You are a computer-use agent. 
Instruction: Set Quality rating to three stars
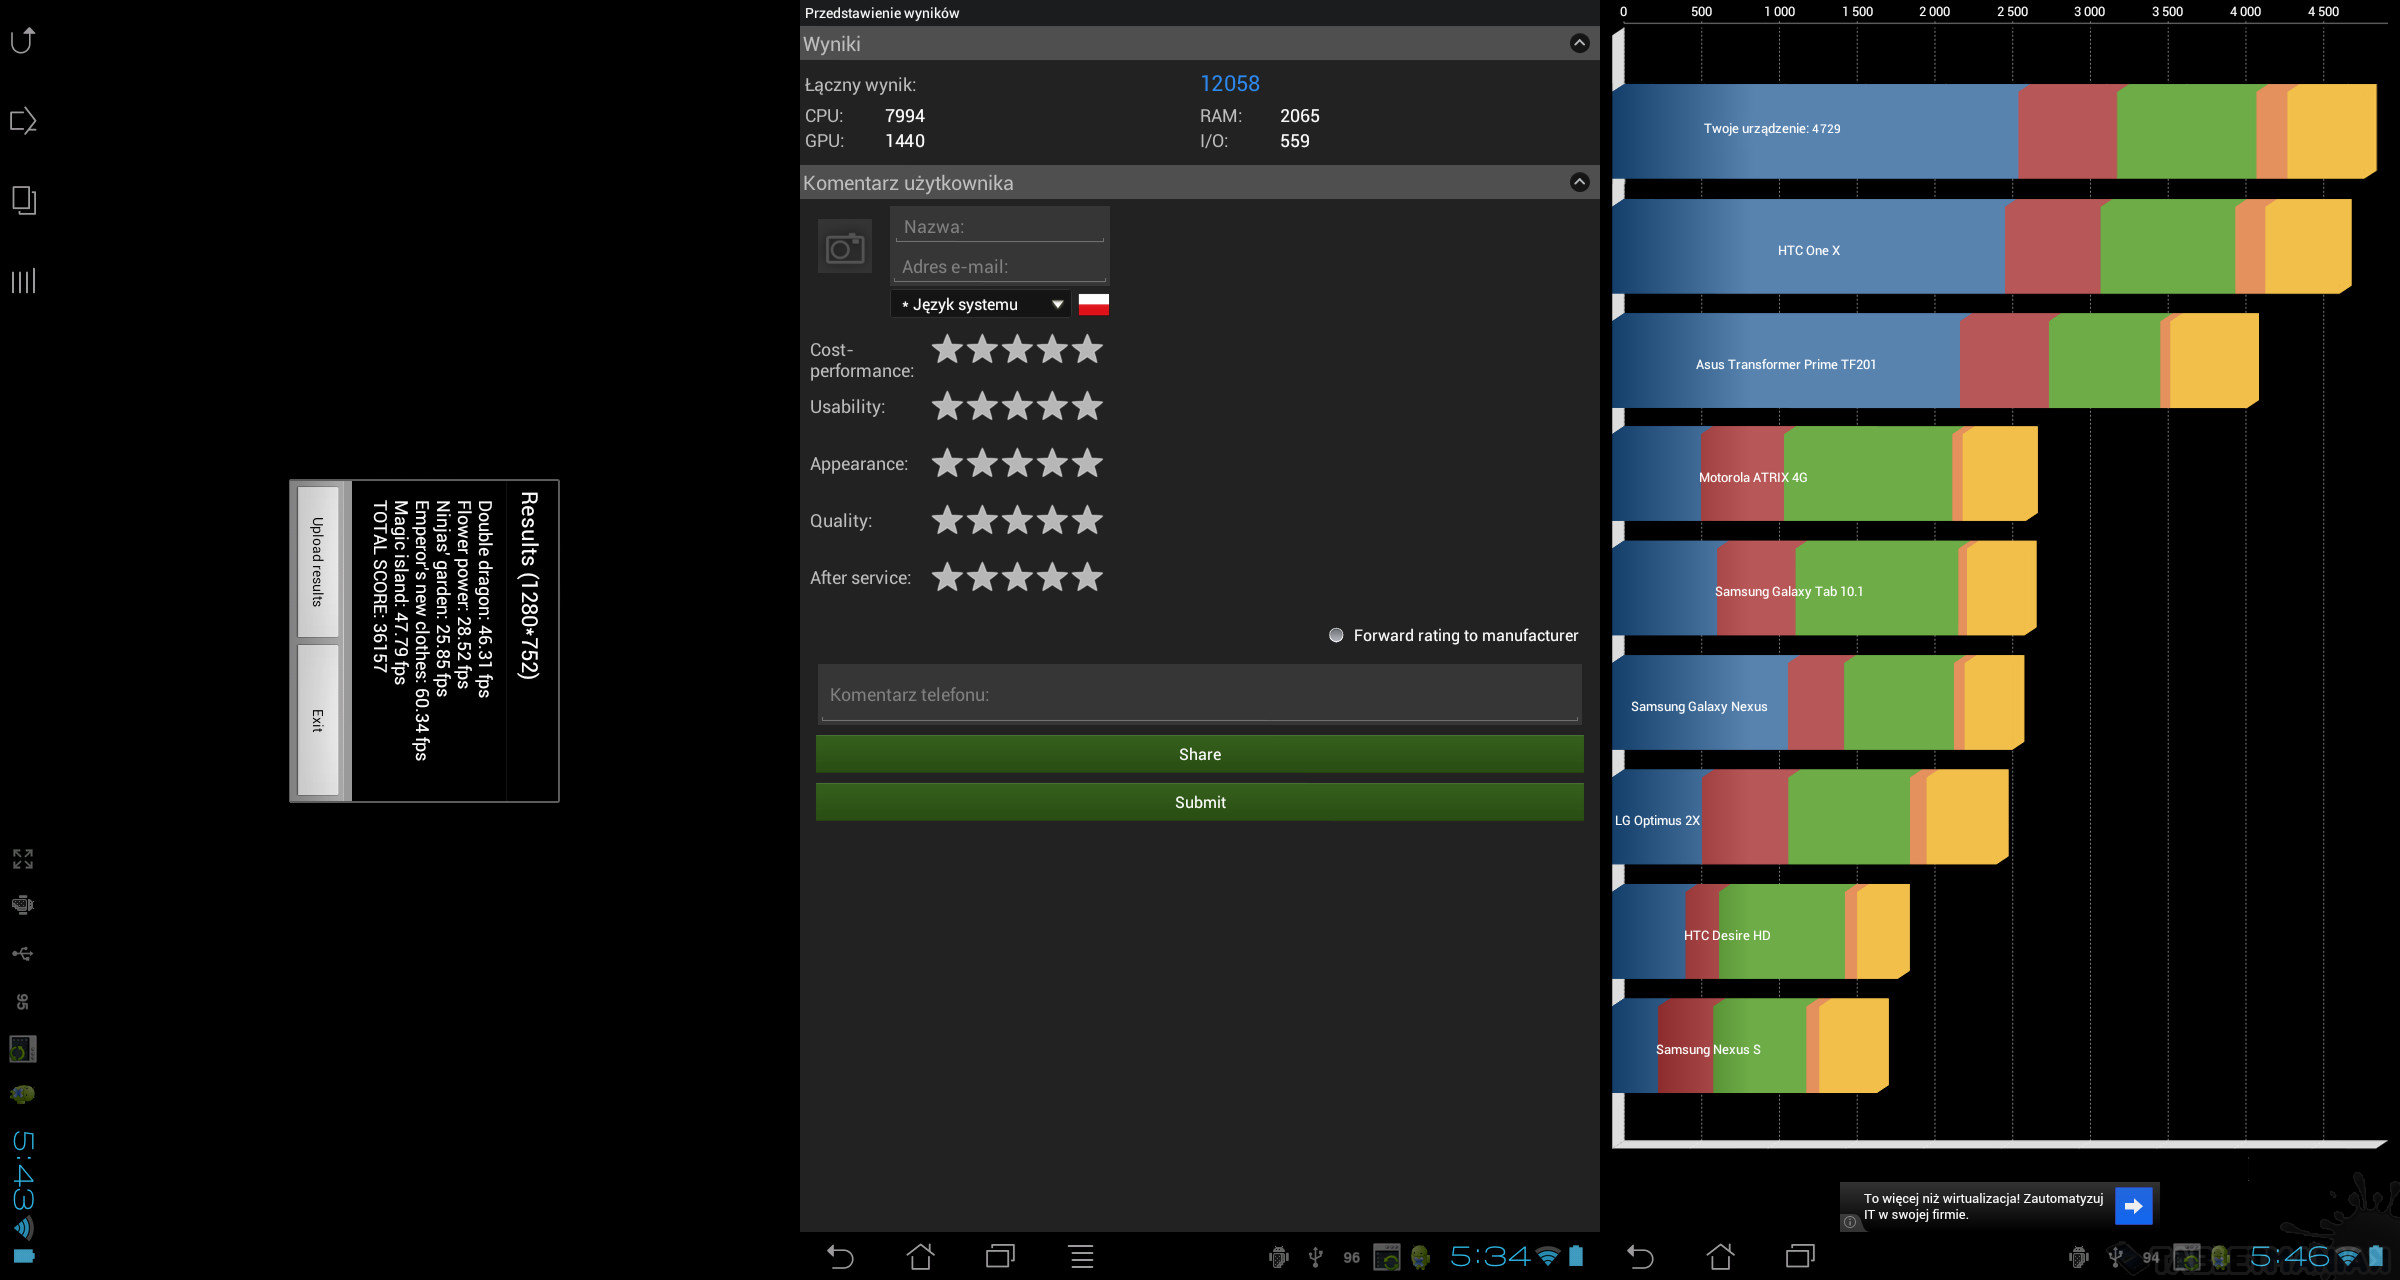click(1017, 521)
